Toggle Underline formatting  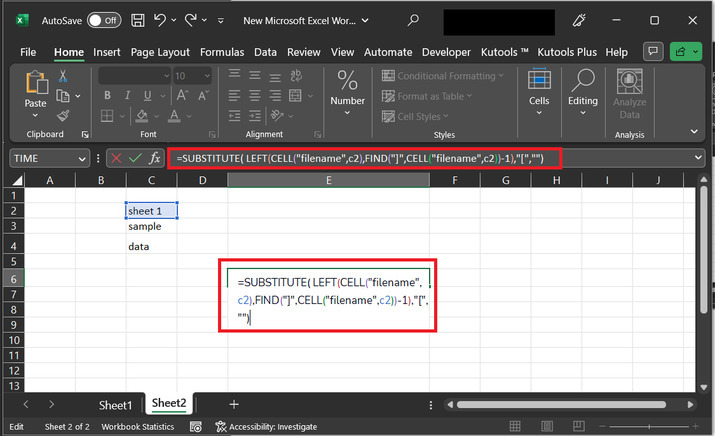[x=147, y=95]
